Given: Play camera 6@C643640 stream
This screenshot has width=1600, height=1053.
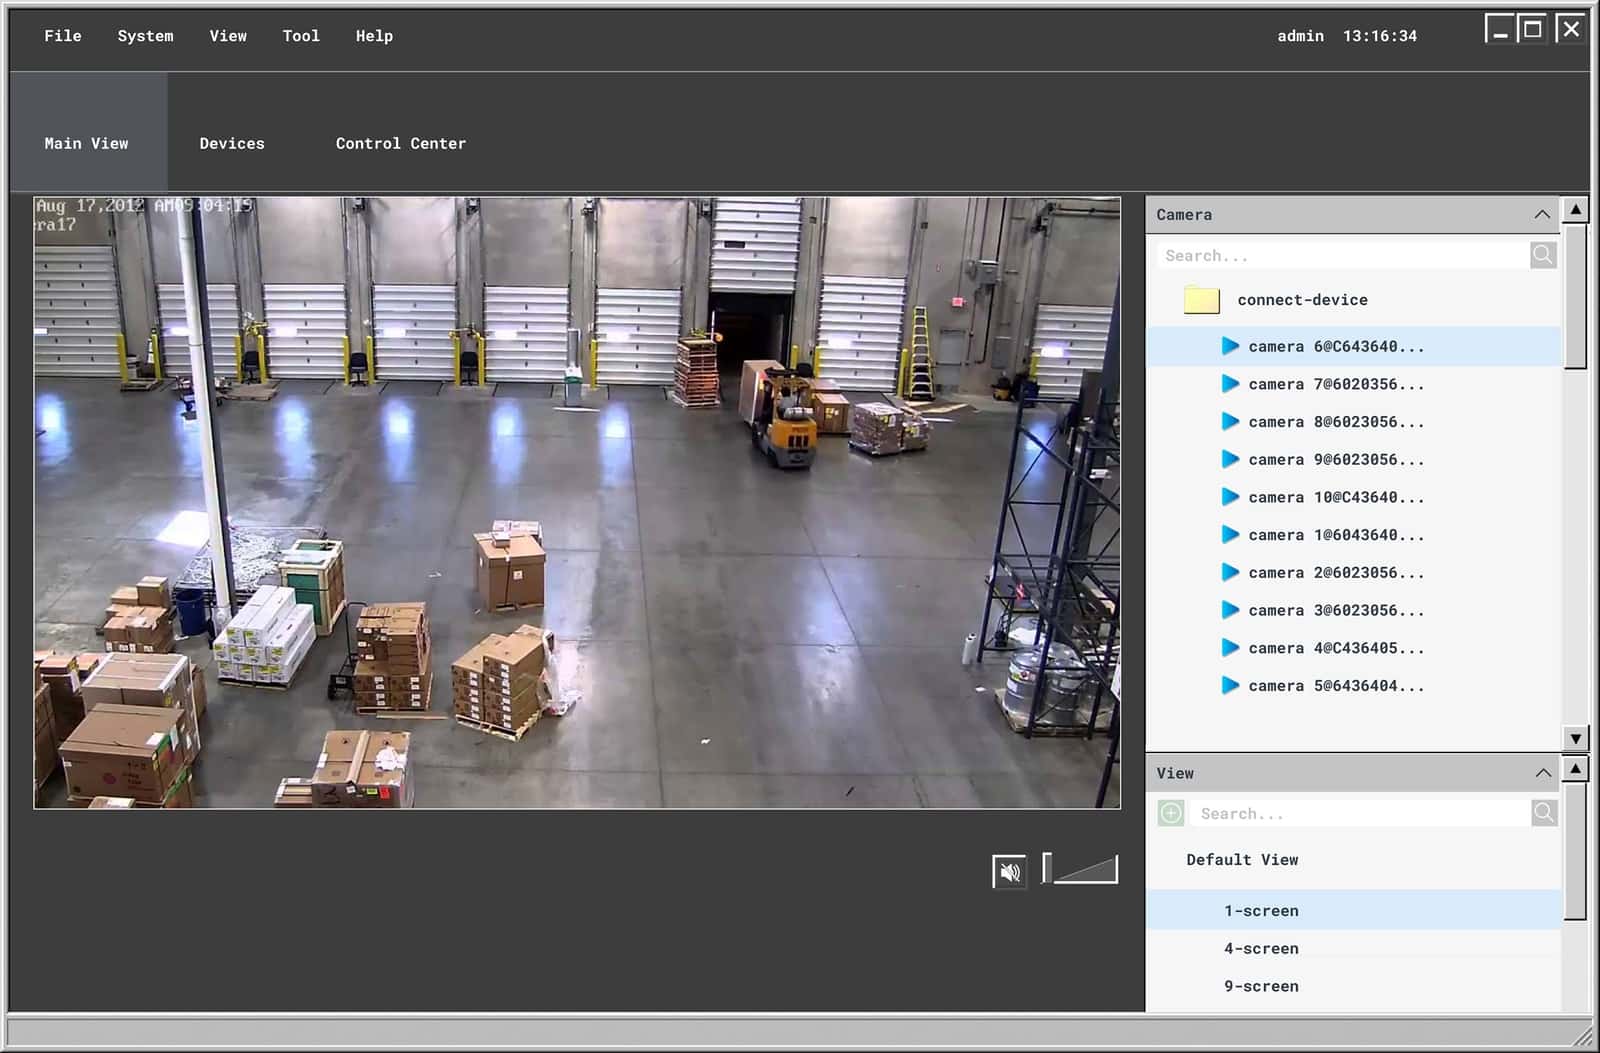Looking at the screenshot, I should (x=1230, y=346).
